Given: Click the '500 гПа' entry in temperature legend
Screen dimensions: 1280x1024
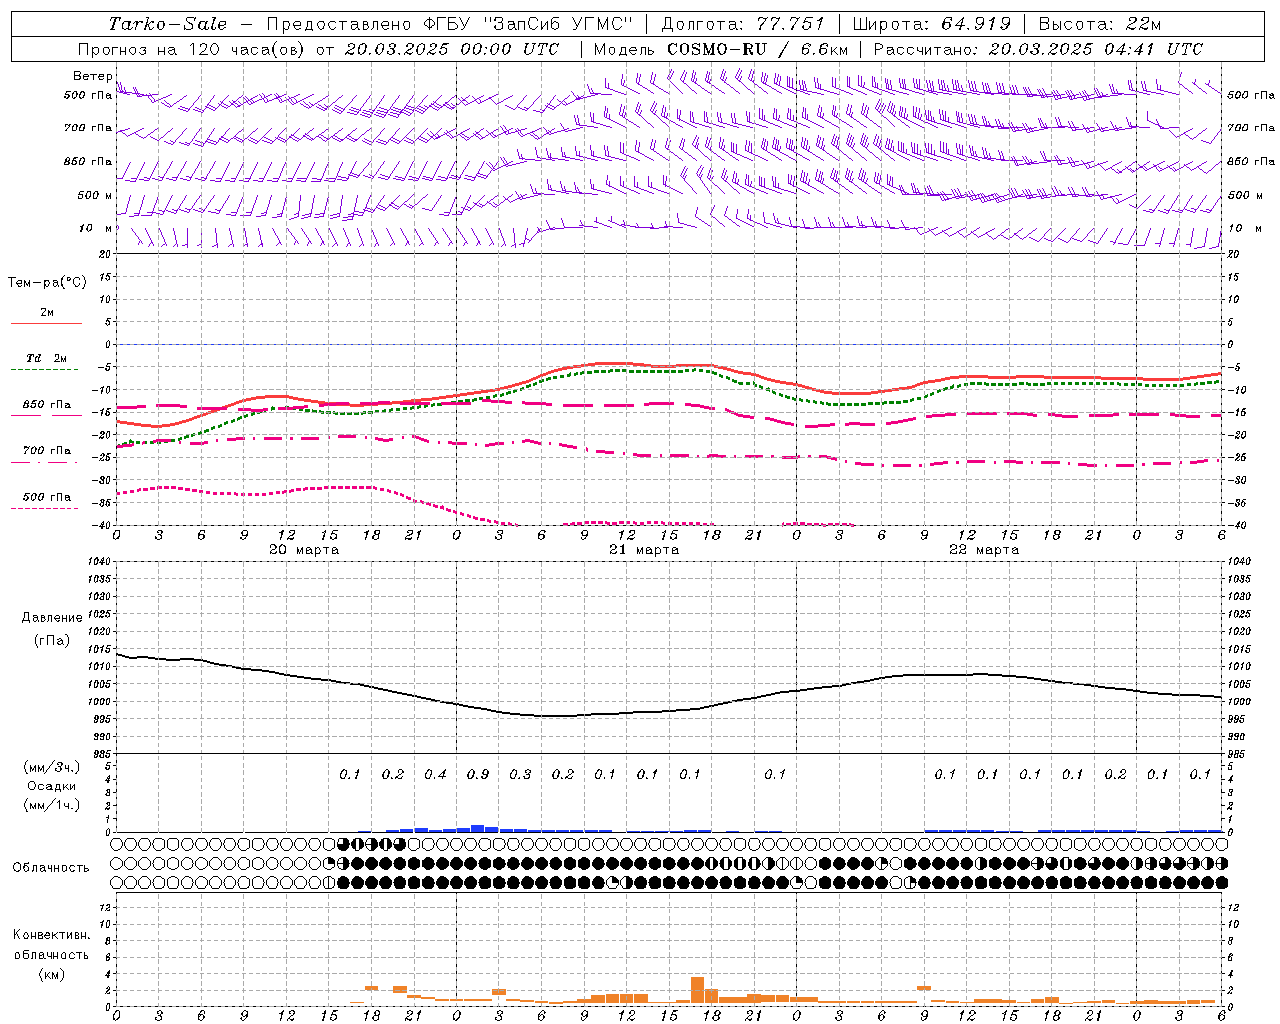Looking at the screenshot, I should 47,497.
